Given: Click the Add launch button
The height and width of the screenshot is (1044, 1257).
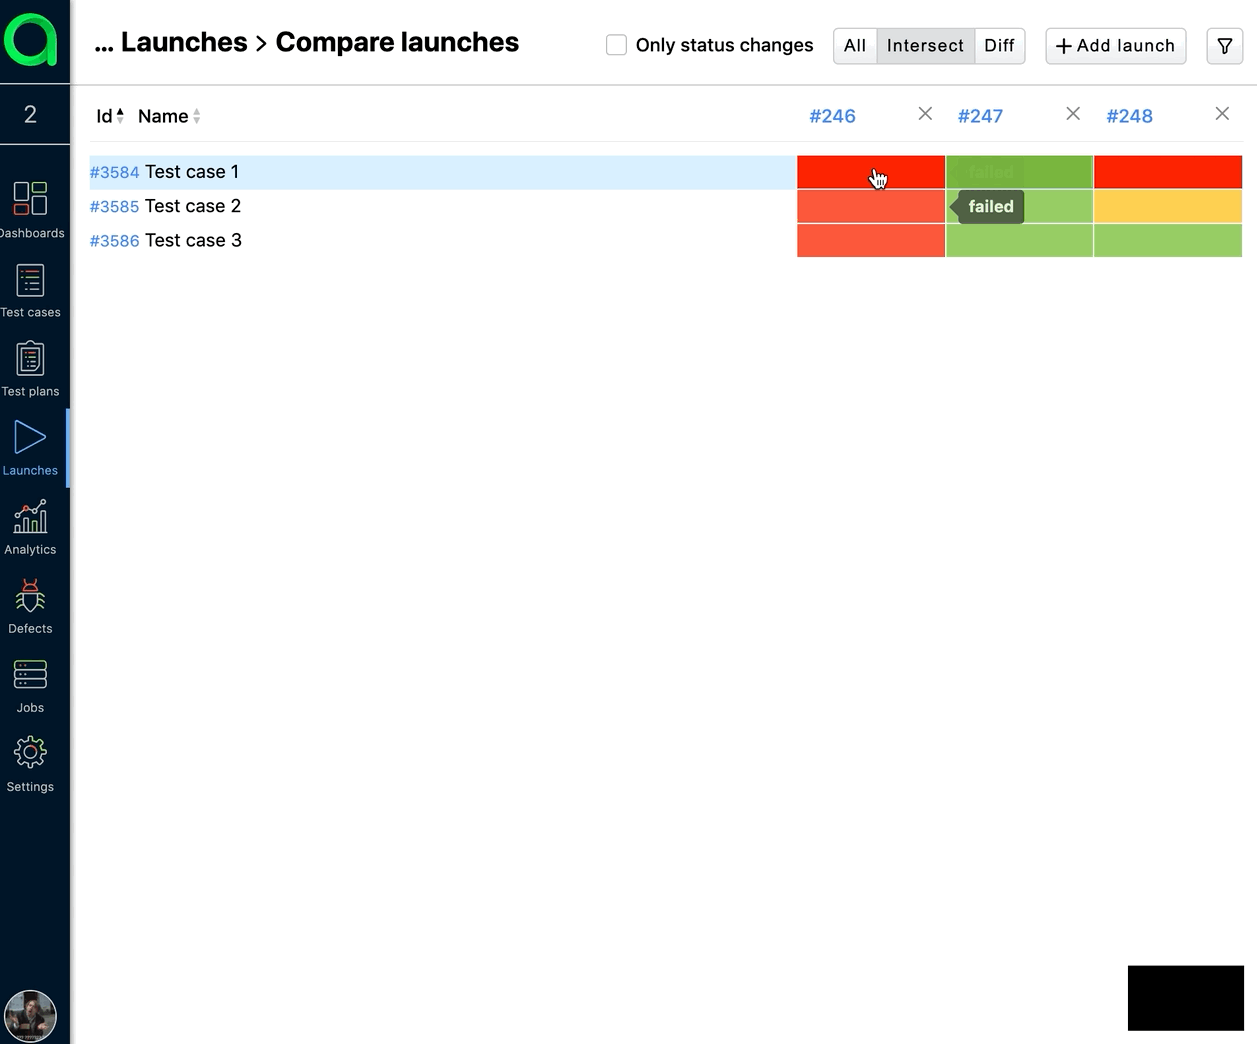Looking at the screenshot, I should [x=1115, y=46].
